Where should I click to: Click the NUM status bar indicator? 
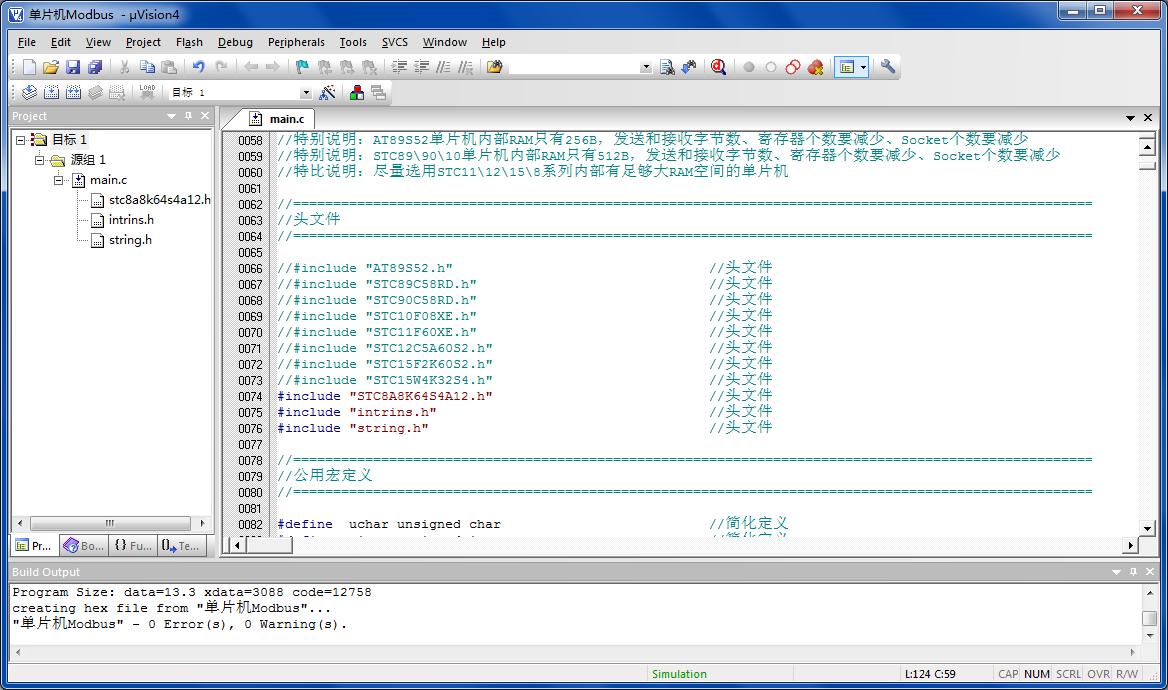coord(1036,674)
